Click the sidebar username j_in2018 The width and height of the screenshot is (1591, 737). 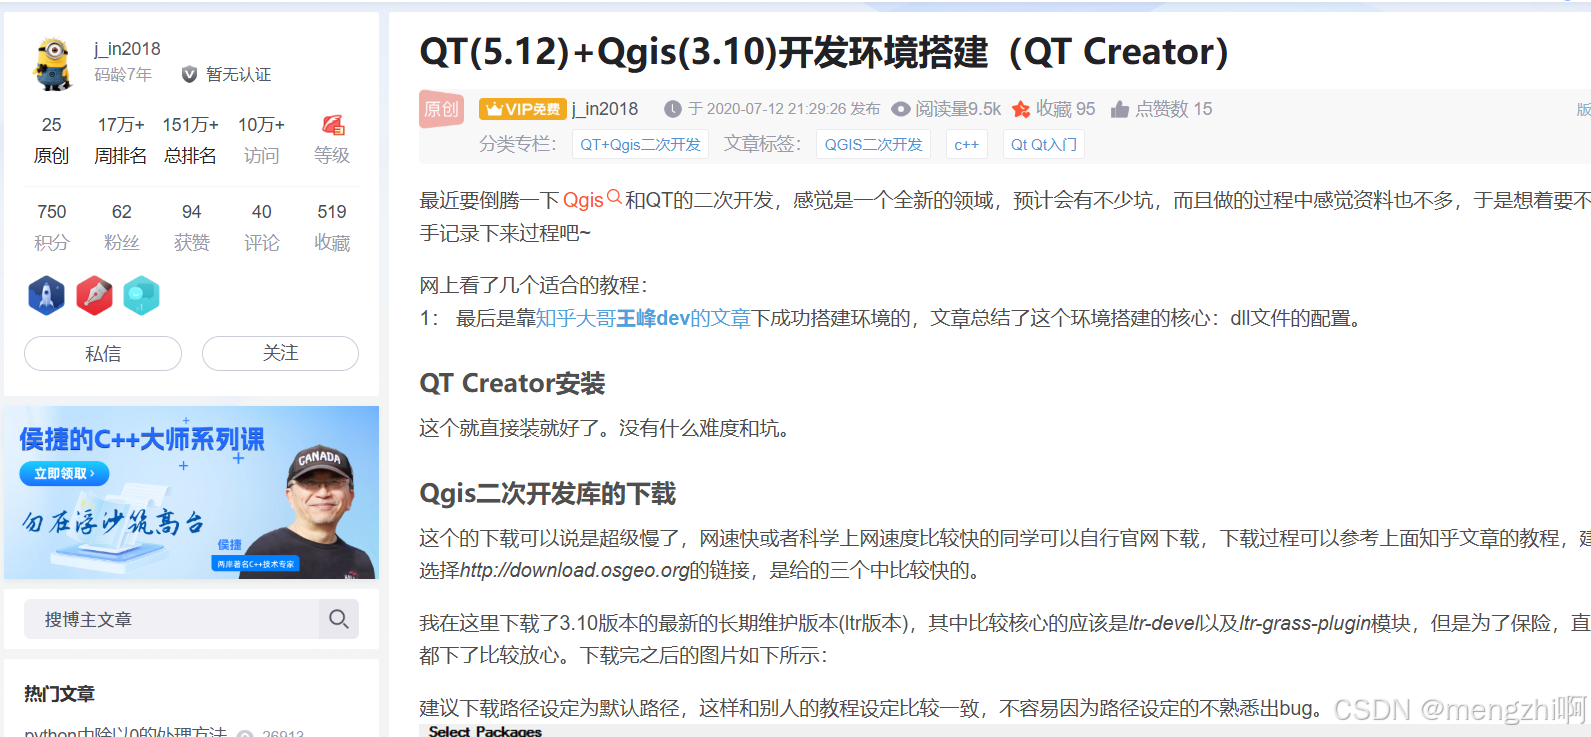[x=127, y=49]
